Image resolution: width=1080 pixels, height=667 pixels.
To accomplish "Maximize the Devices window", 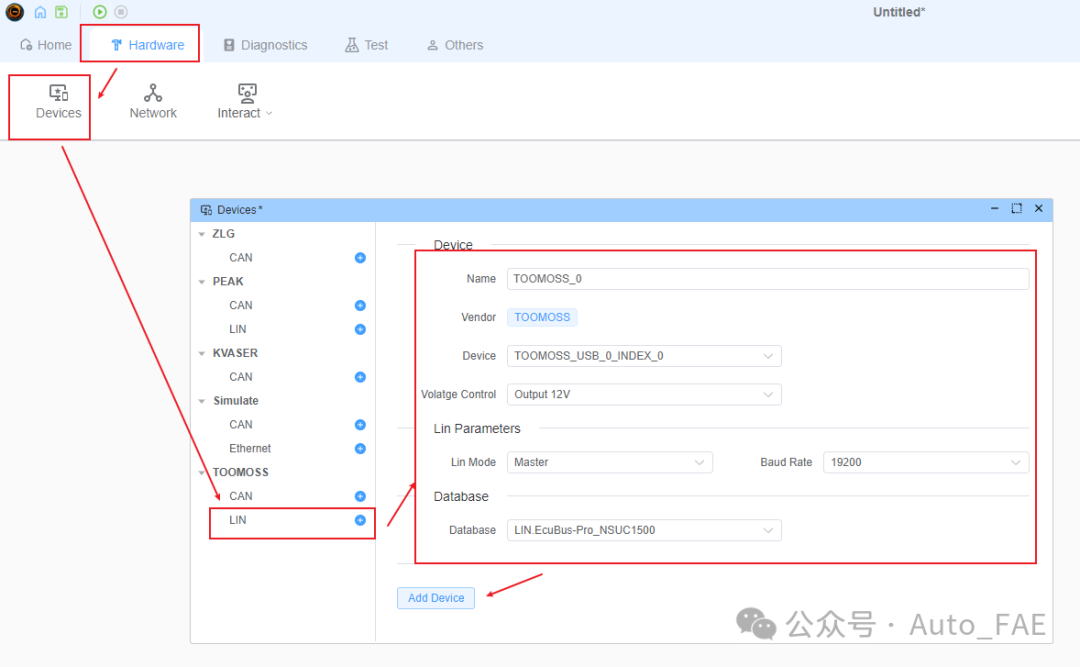I will (x=1017, y=208).
